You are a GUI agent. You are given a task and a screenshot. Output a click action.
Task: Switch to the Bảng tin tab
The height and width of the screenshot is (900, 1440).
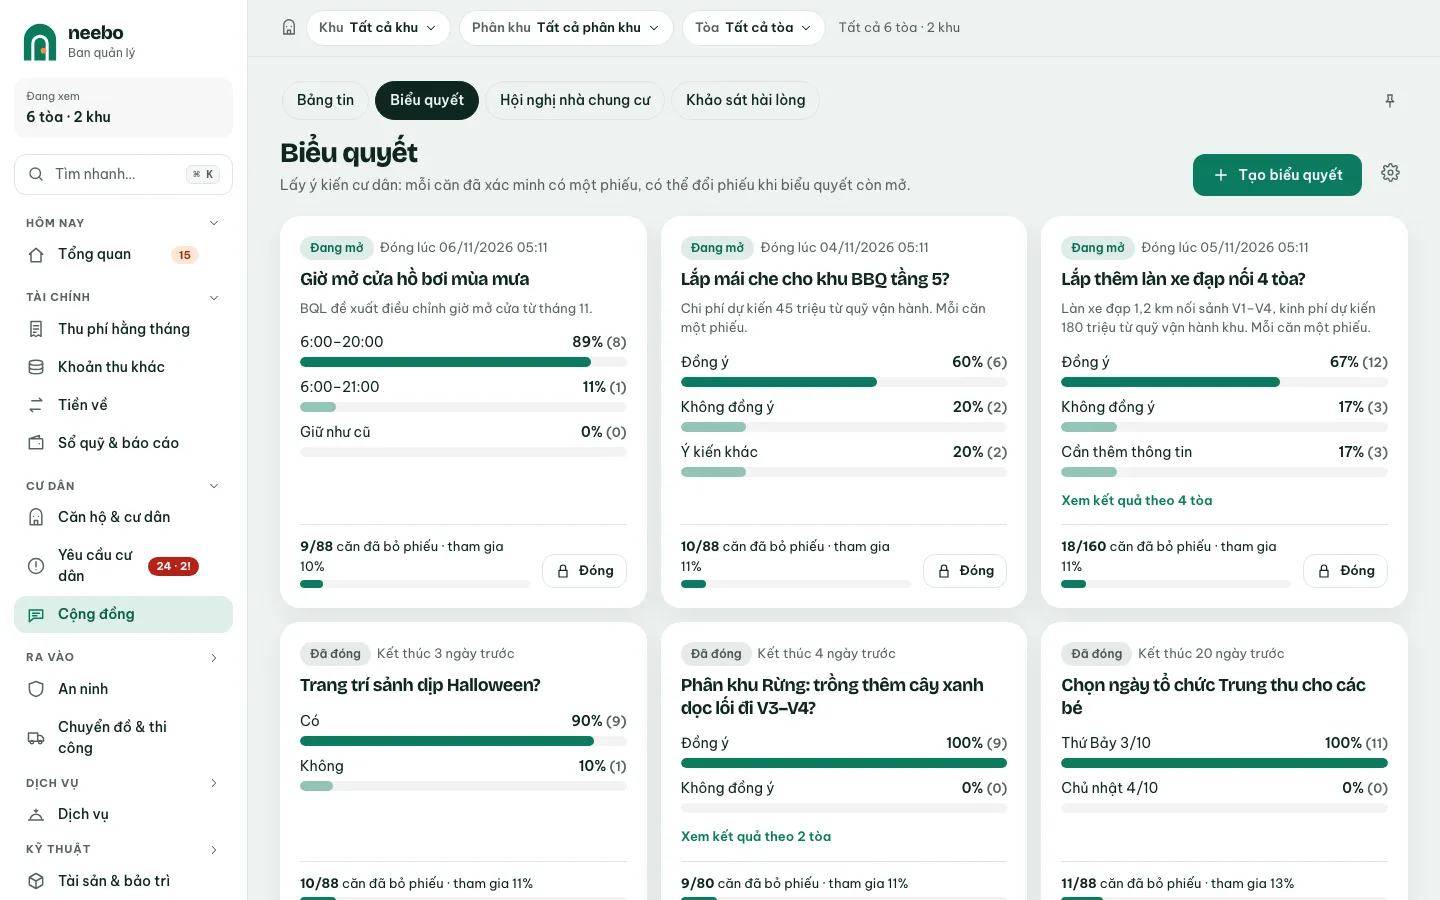point(325,100)
